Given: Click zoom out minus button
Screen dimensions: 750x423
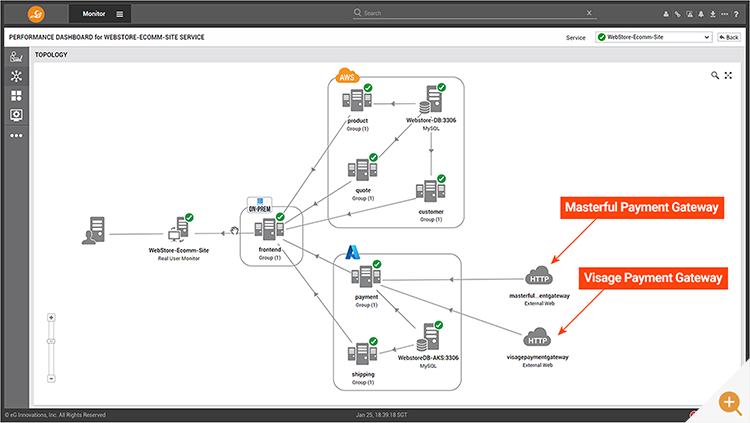Looking at the screenshot, I should (51, 378).
